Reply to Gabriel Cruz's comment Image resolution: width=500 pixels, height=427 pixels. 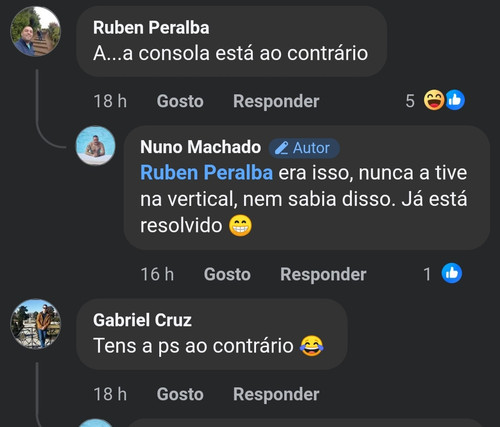(276, 394)
